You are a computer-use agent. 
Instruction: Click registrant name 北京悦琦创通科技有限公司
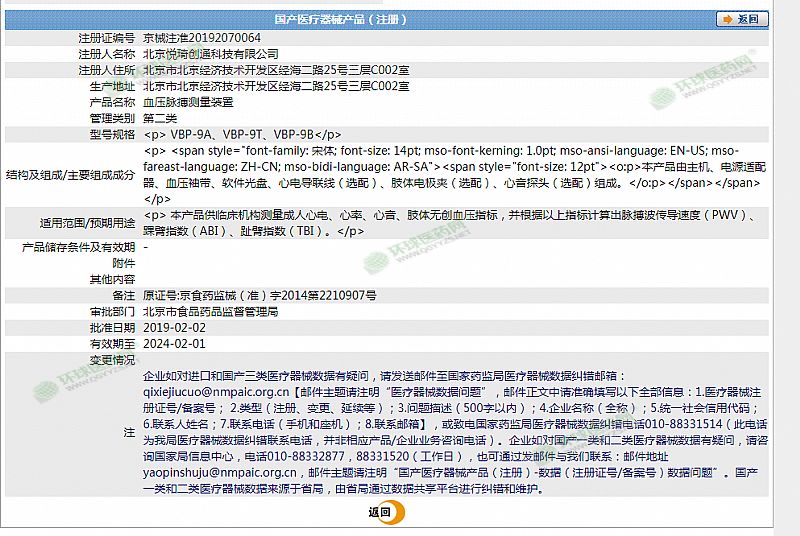pyautogui.click(x=210, y=53)
